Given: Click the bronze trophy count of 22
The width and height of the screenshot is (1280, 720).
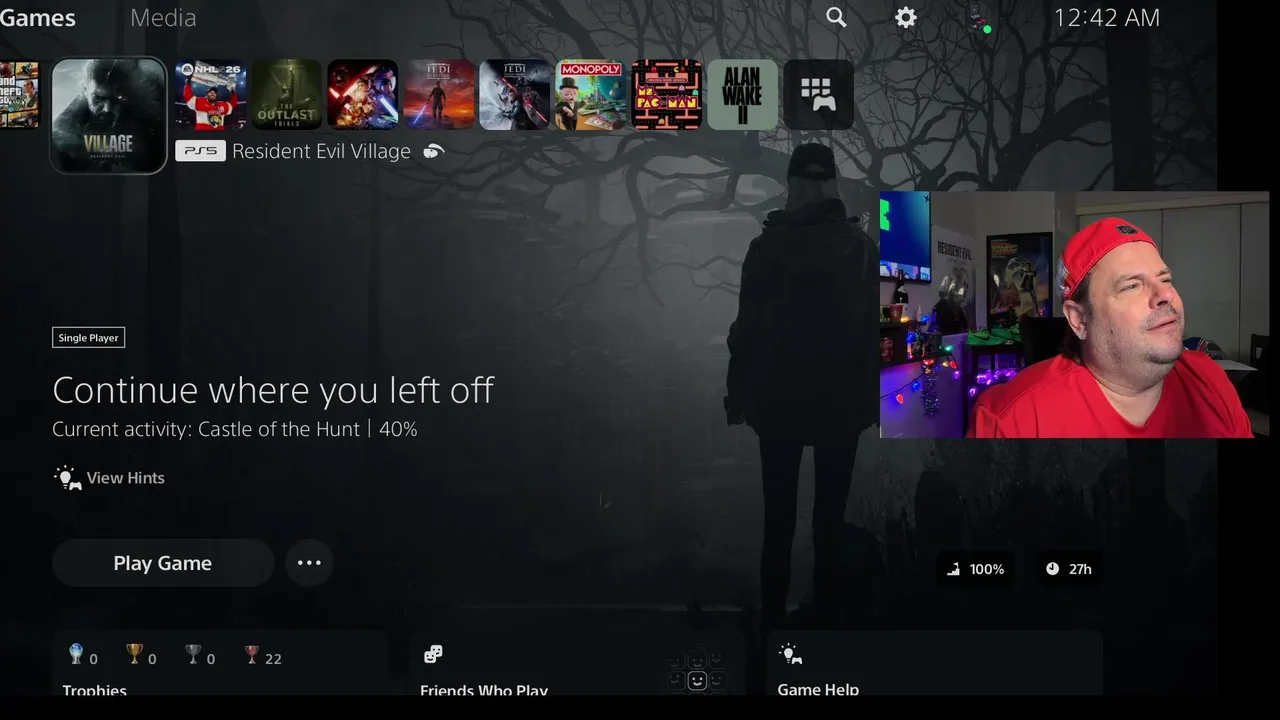Looking at the screenshot, I should click(x=263, y=656).
